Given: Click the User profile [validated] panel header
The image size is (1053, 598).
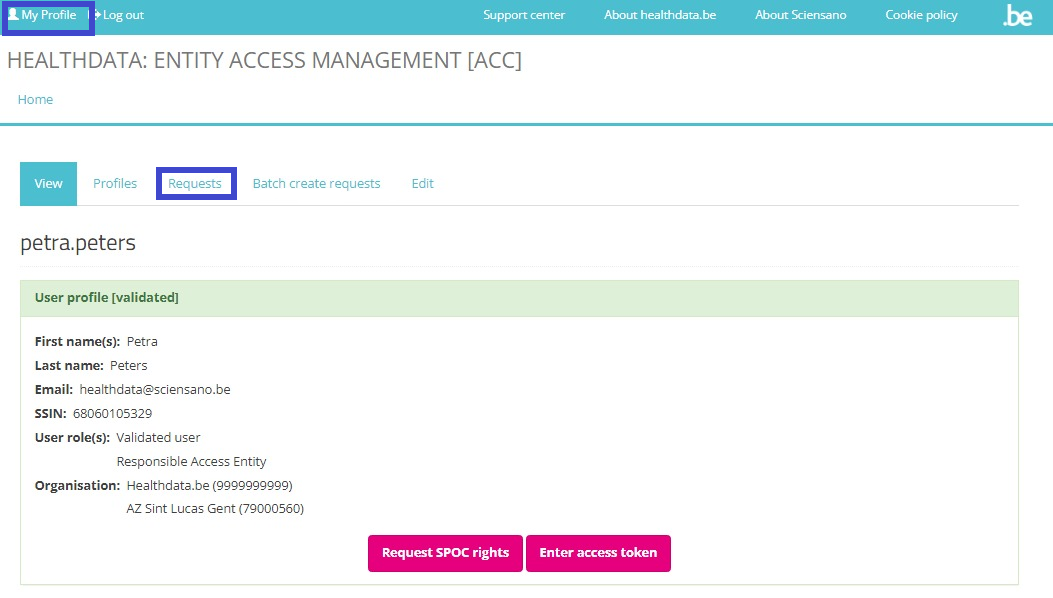Looking at the screenshot, I should coord(107,298).
